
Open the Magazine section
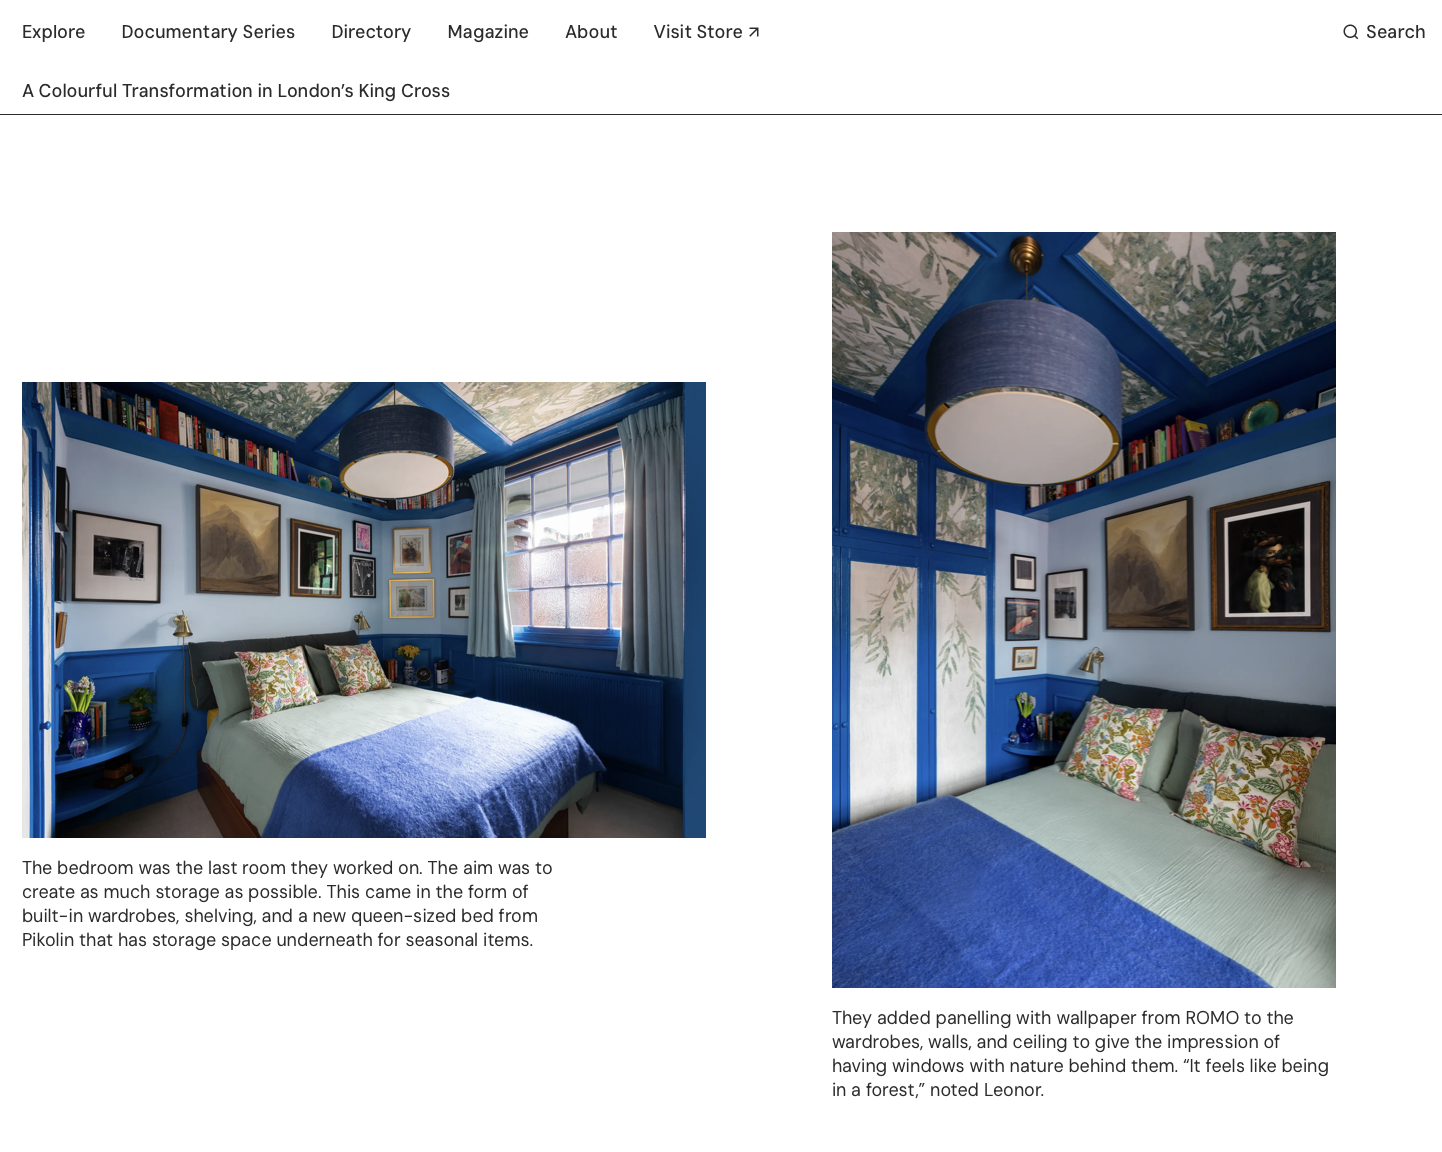[x=488, y=32]
